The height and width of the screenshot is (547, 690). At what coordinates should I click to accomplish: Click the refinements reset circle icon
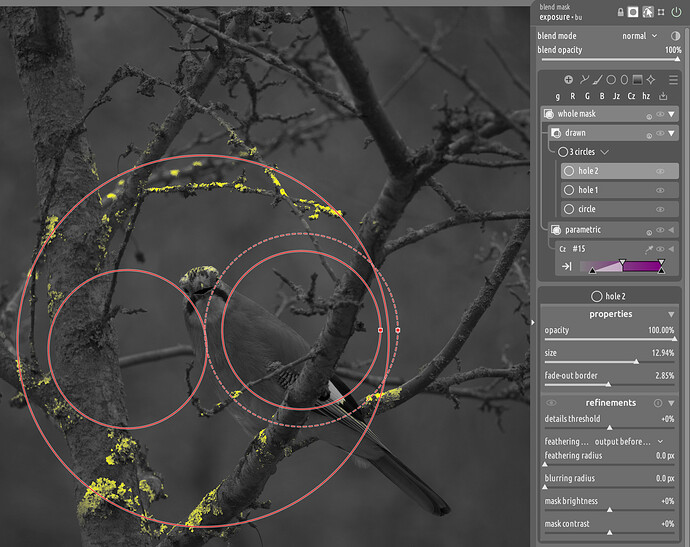pyautogui.click(x=658, y=403)
